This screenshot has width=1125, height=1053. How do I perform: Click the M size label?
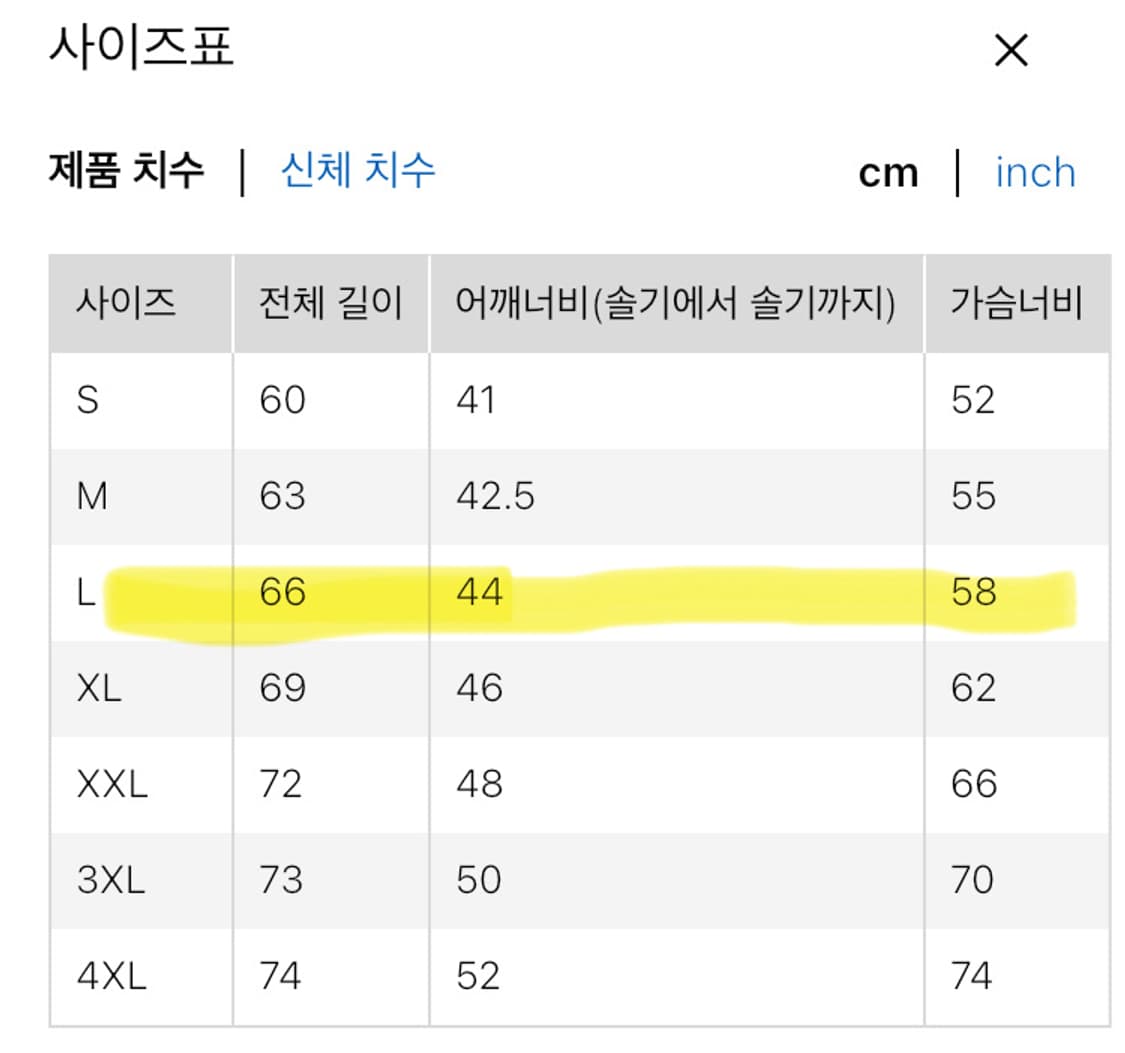(x=94, y=495)
